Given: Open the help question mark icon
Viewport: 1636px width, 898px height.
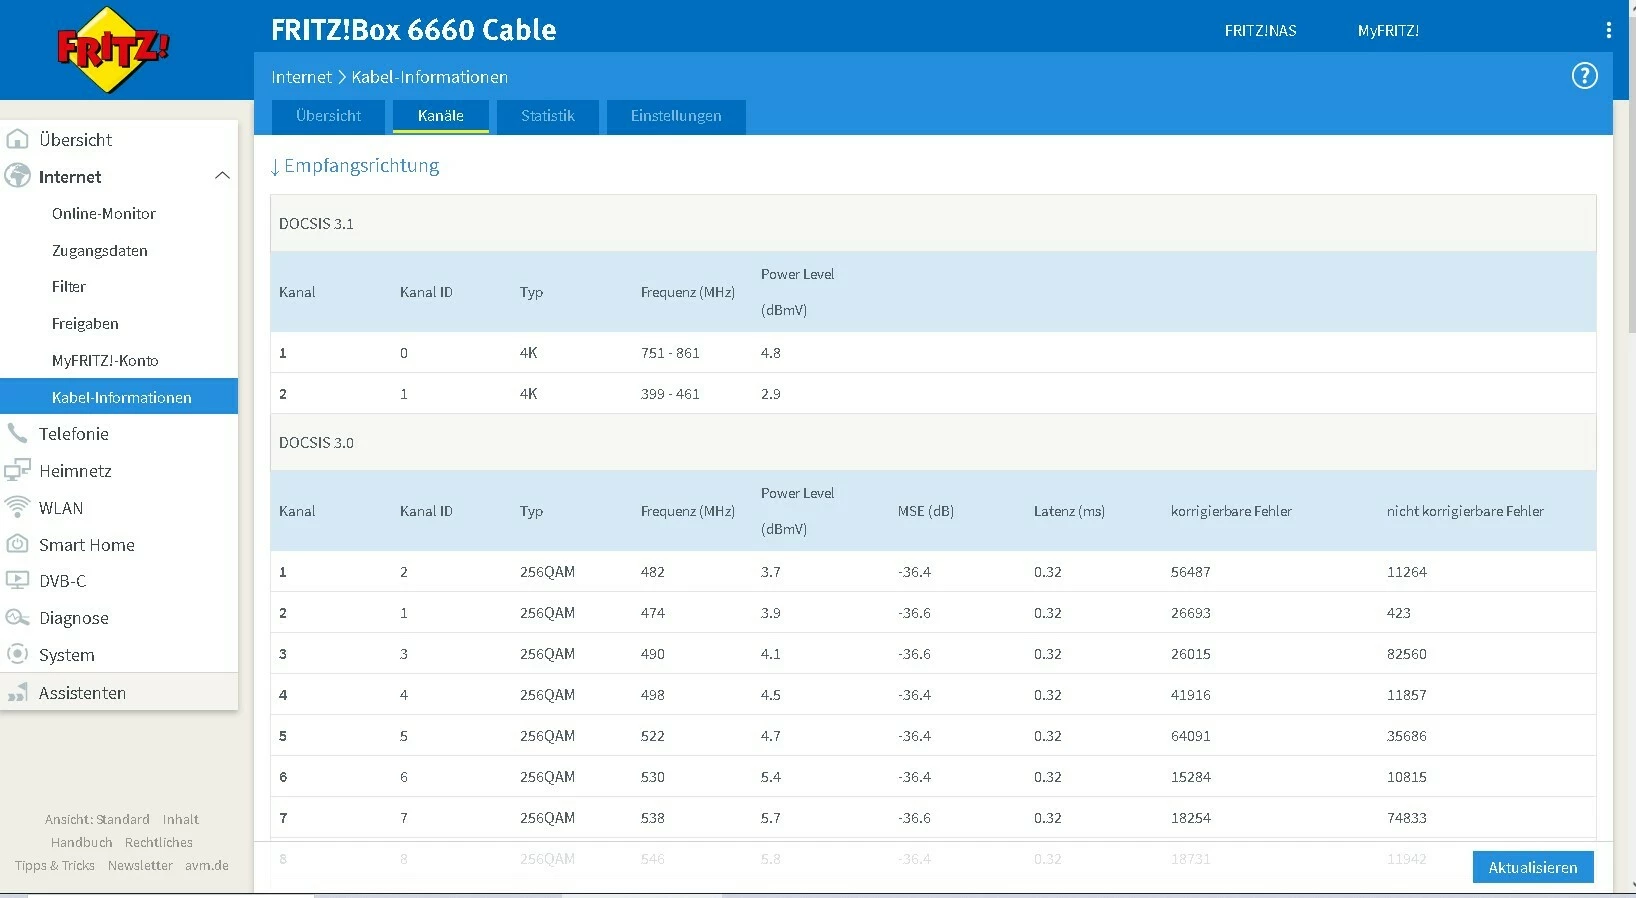Looking at the screenshot, I should (1584, 76).
